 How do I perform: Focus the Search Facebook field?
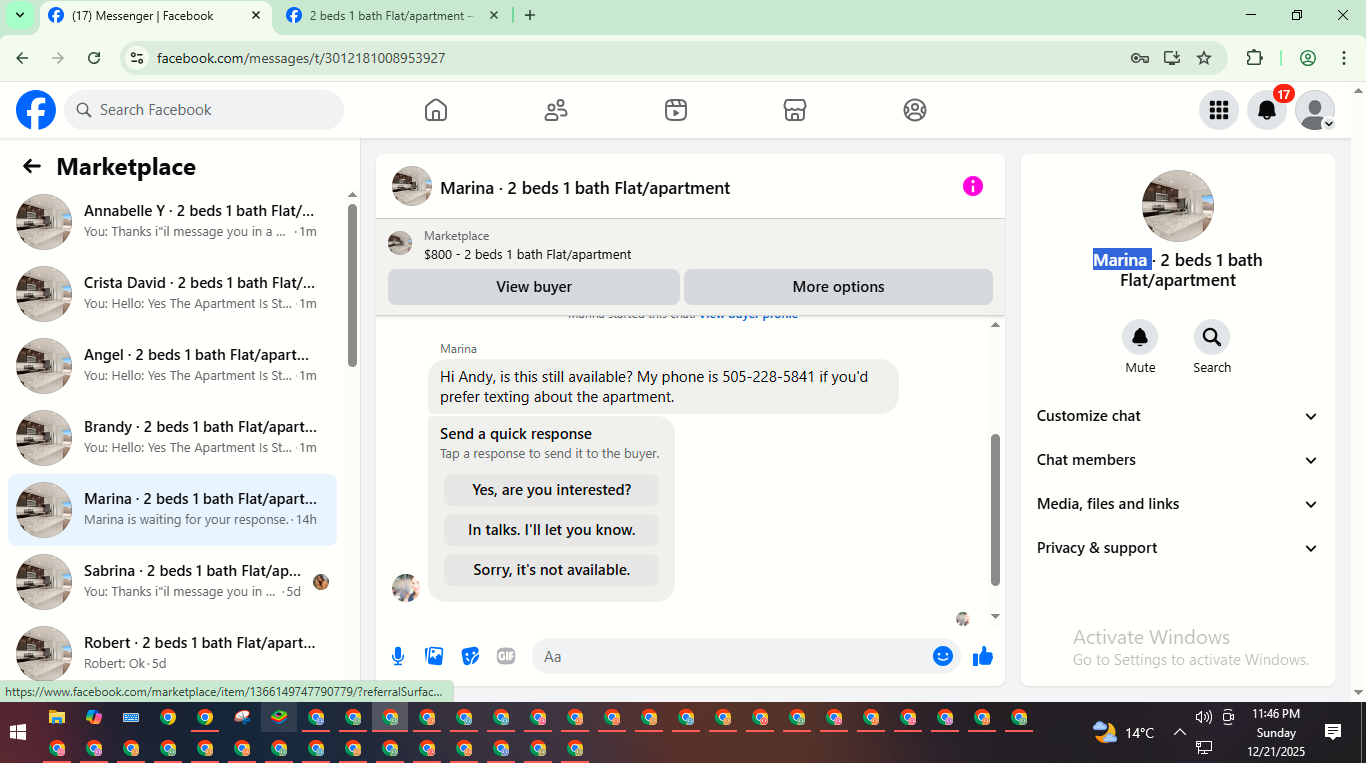(x=204, y=110)
